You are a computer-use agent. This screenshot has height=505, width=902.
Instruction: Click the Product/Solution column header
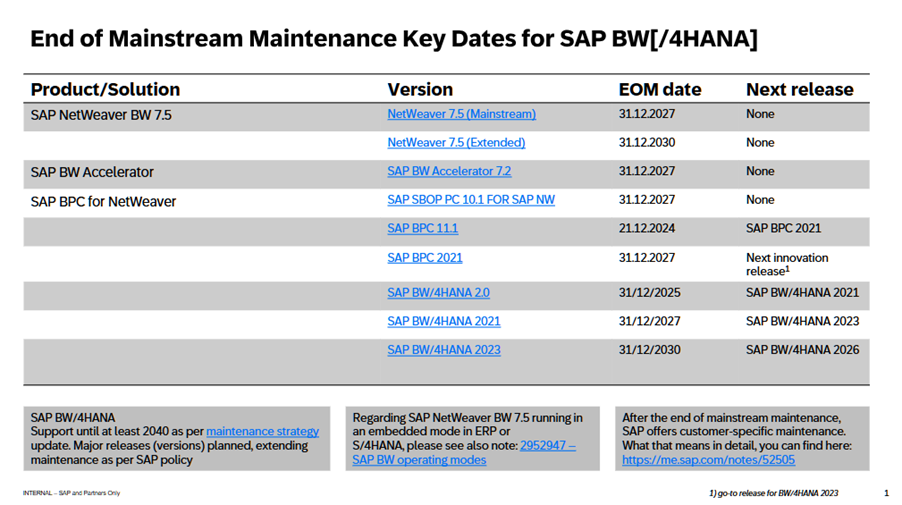[x=105, y=89]
